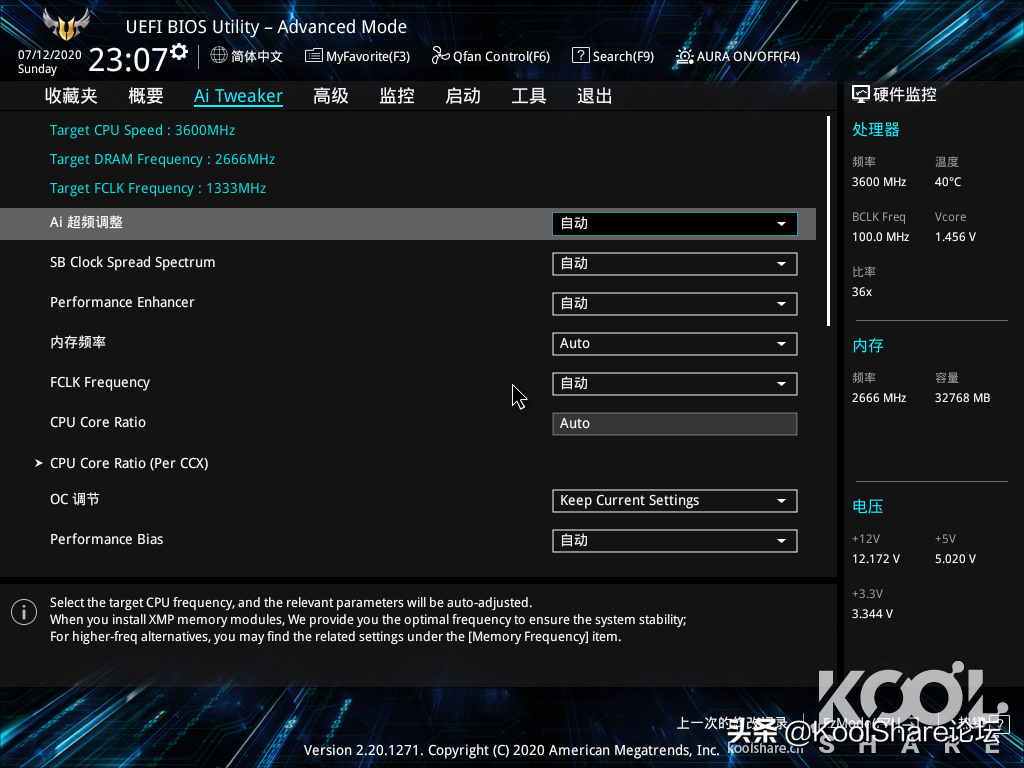Click the 32768 MB capacity value
1024x768 pixels.
(x=963, y=398)
